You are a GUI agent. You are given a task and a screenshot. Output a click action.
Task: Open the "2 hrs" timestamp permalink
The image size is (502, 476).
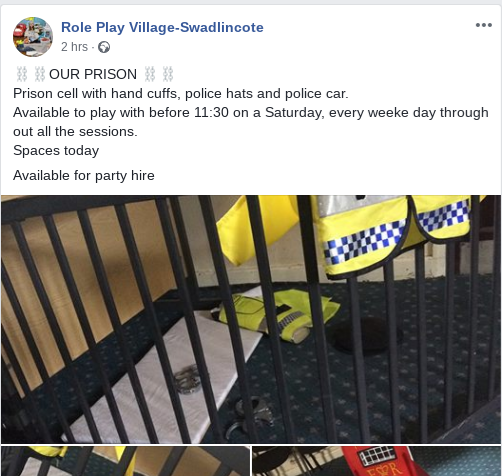click(x=74, y=47)
